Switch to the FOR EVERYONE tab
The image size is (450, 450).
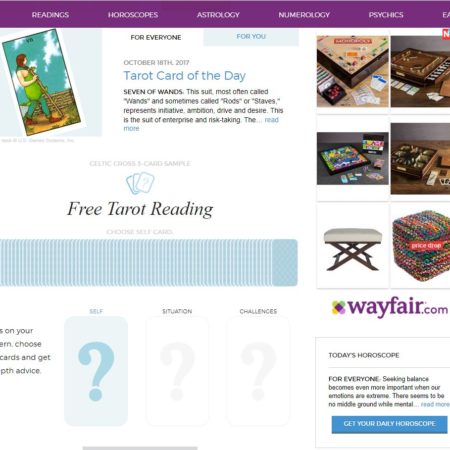point(156,37)
